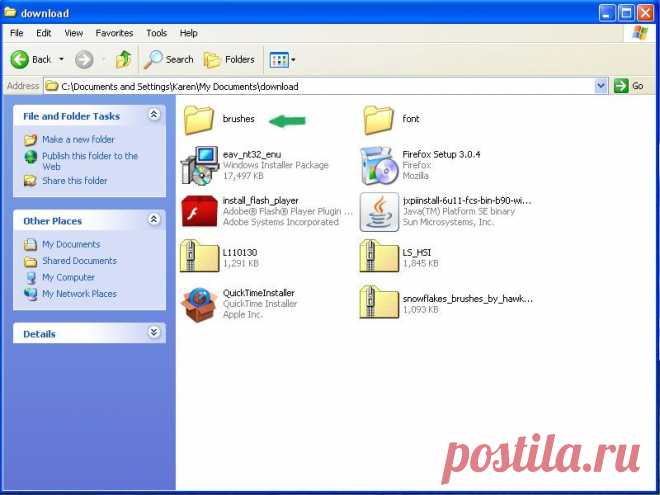Show the Folders tree pane
The image size is (660, 495).
click(229, 59)
